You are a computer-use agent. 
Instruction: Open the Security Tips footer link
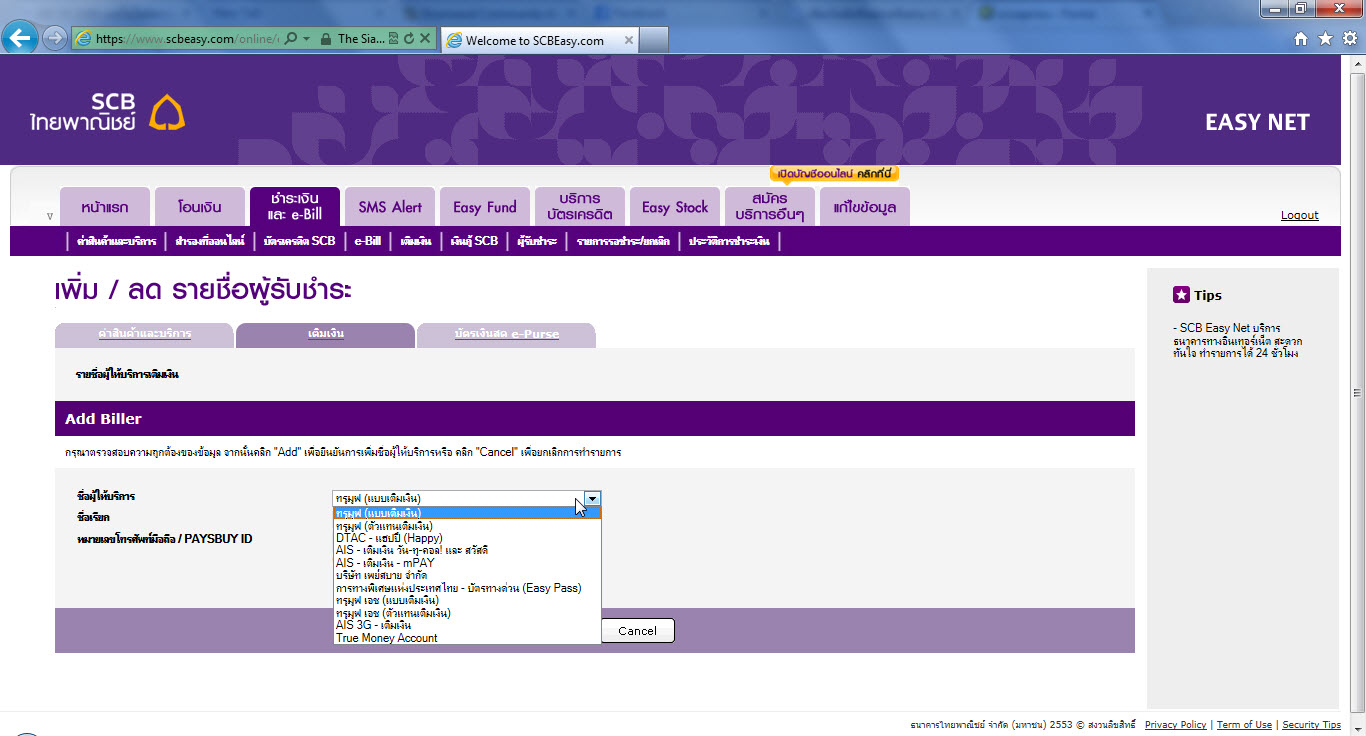[1312, 725]
